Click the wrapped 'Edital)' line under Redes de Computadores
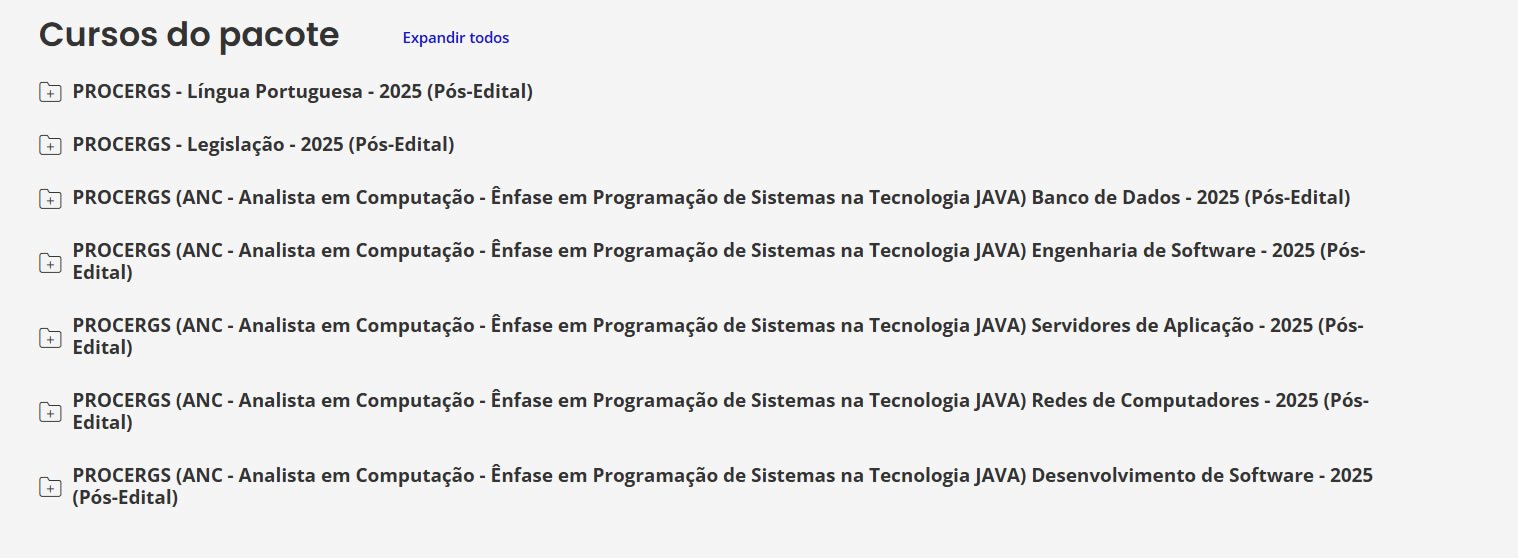Screen dimensions: 1518x558 click(x=103, y=422)
